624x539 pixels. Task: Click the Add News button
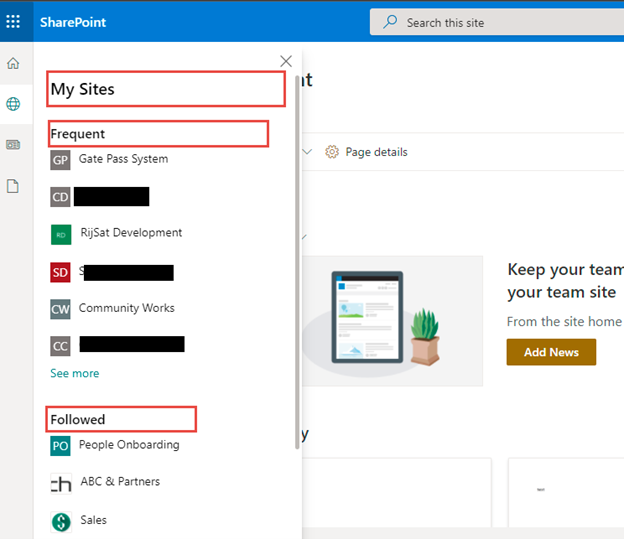click(x=551, y=352)
